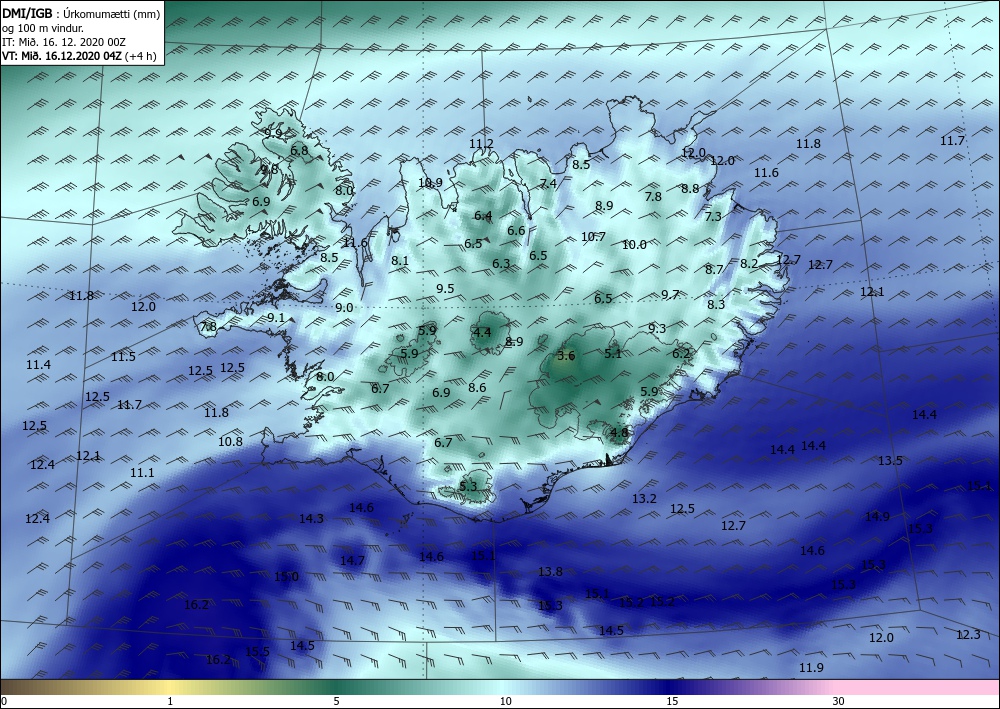Click the map value 9.1
The width and height of the screenshot is (1000, 709).
(x=276, y=317)
